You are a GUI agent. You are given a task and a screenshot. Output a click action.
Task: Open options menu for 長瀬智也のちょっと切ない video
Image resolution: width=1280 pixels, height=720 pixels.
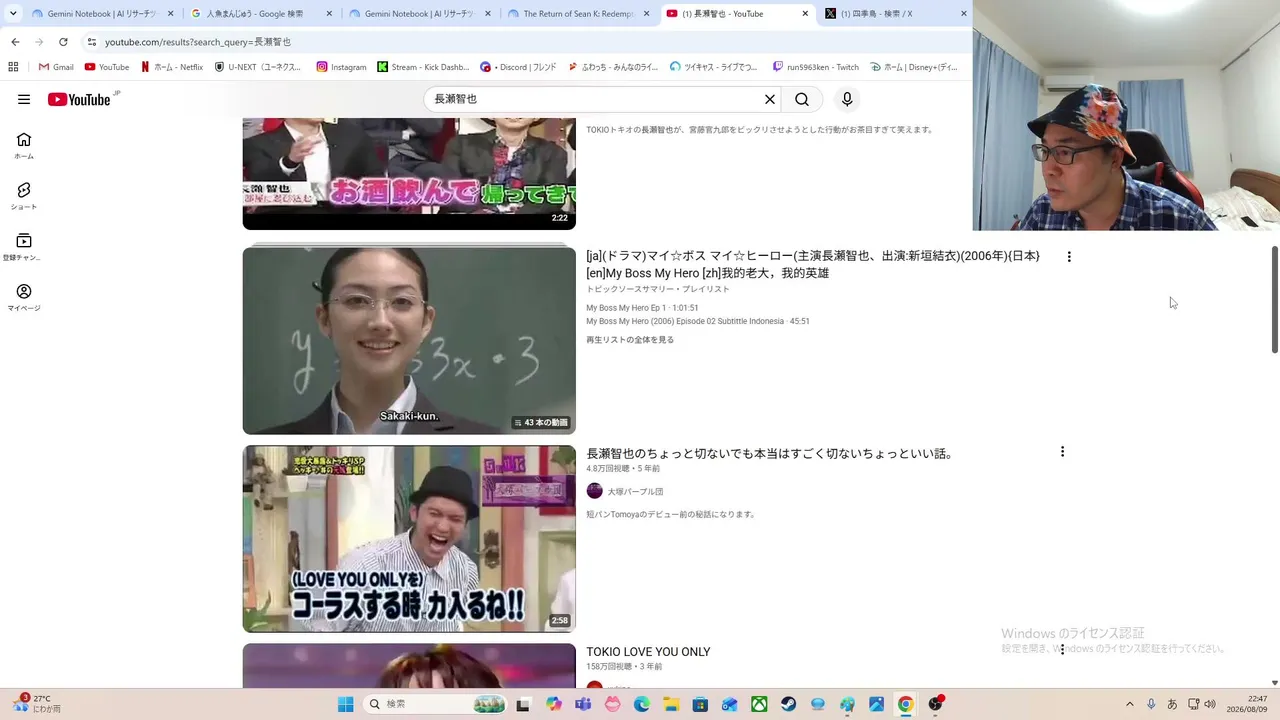(1062, 452)
